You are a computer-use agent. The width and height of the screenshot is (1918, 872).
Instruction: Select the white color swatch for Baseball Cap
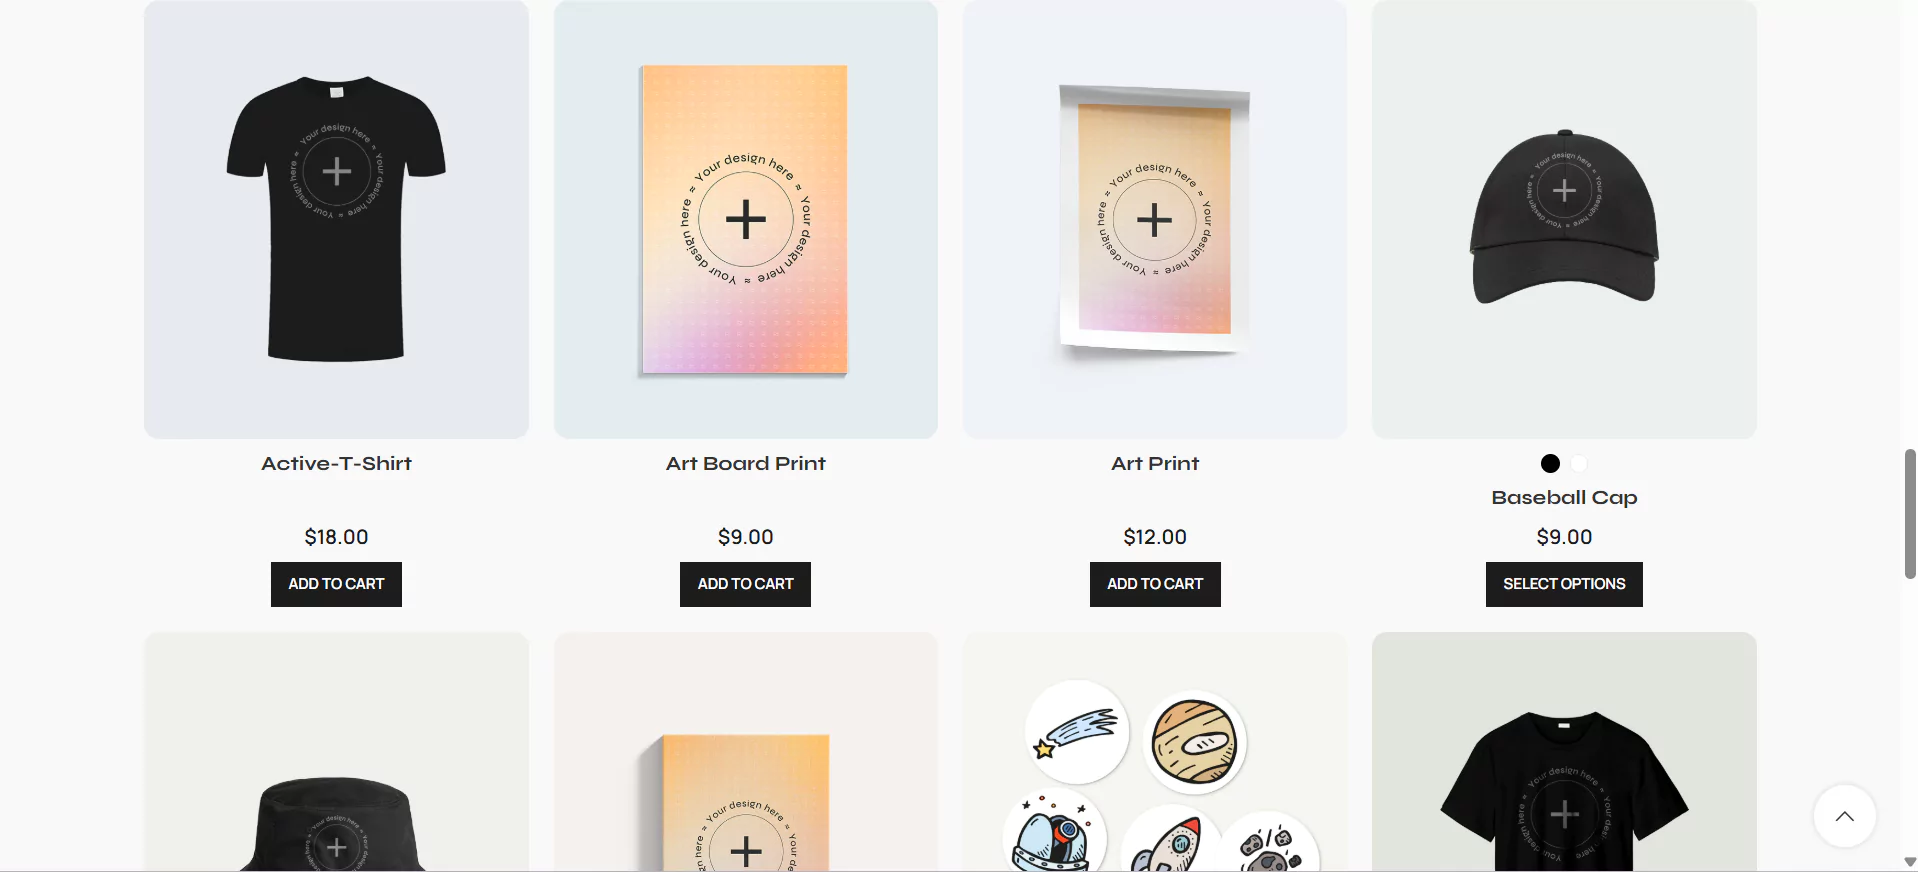[x=1579, y=463]
